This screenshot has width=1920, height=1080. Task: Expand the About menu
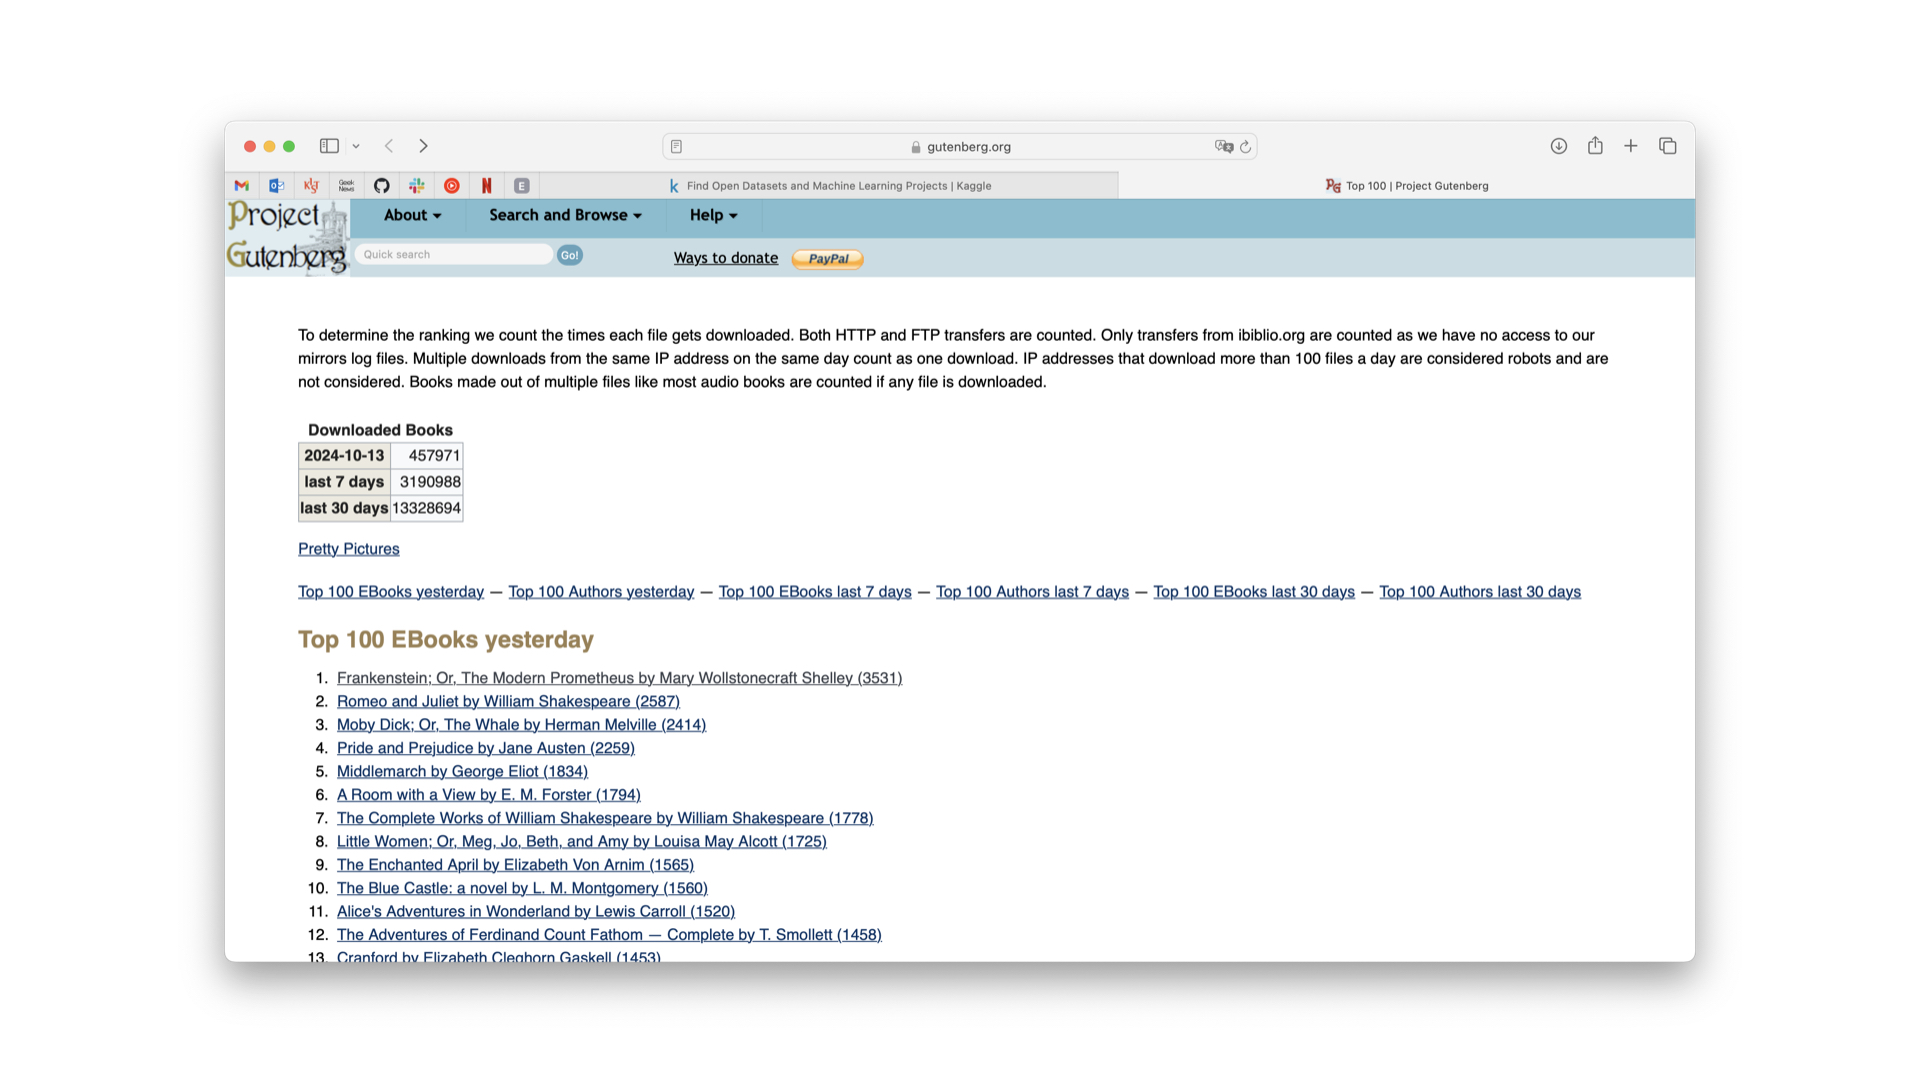point(412,216)
